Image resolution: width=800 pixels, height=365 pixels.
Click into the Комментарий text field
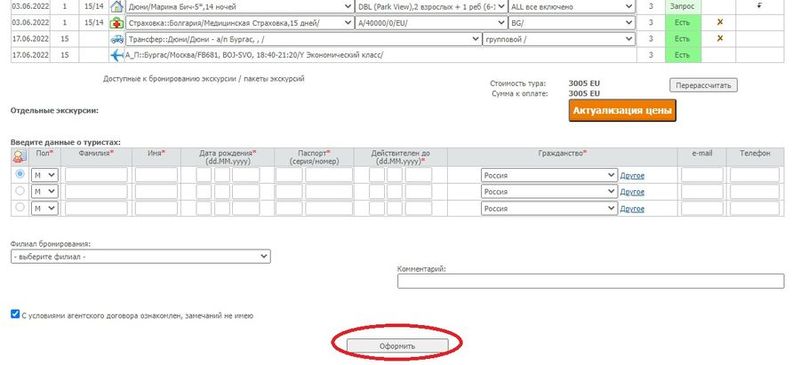590,281
